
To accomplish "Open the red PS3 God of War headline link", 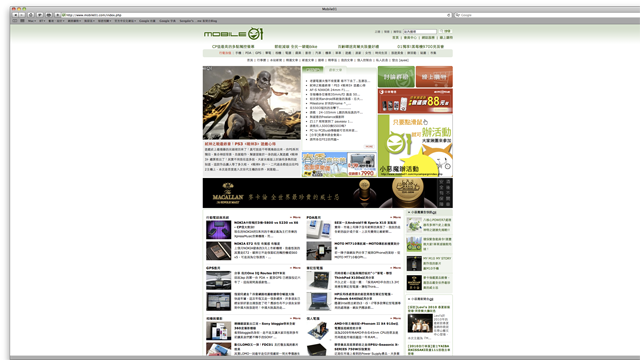I will (x=240, y=144).
